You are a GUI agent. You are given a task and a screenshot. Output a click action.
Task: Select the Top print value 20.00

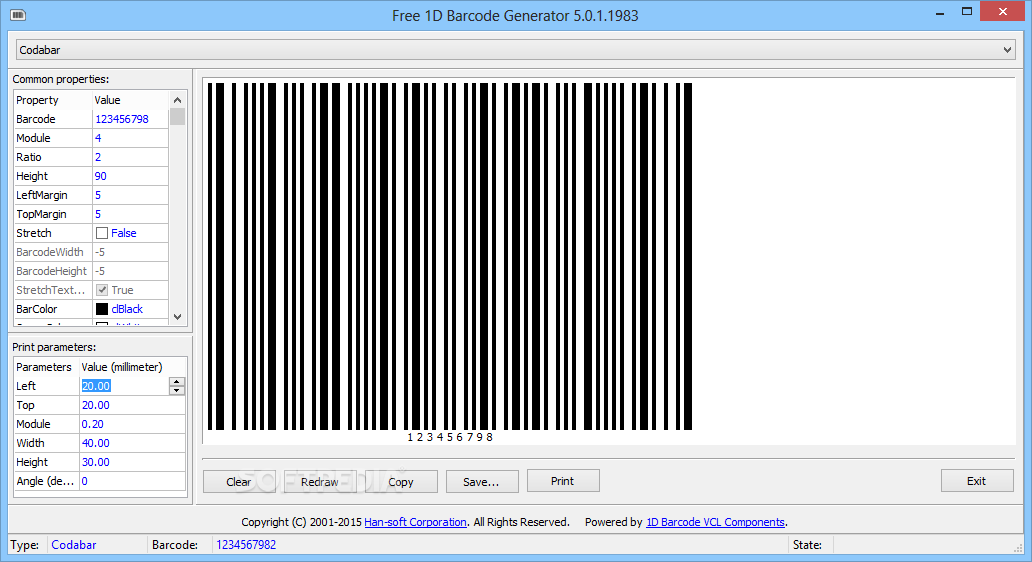[132, 405]
